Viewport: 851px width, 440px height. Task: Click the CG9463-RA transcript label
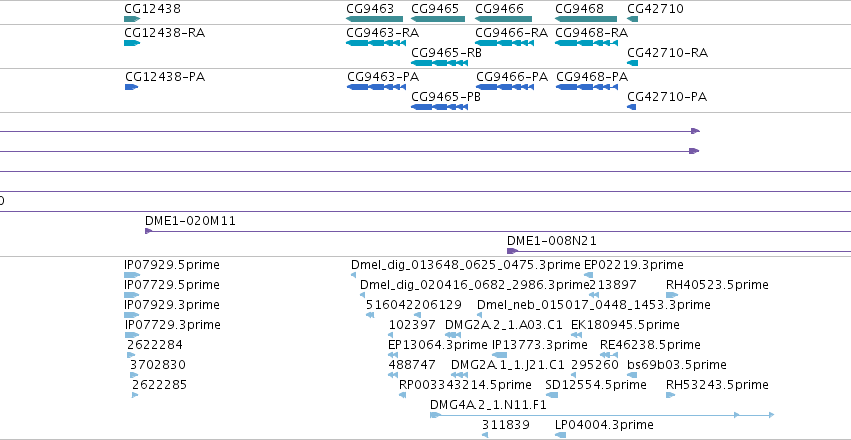[x=383, y=33]
